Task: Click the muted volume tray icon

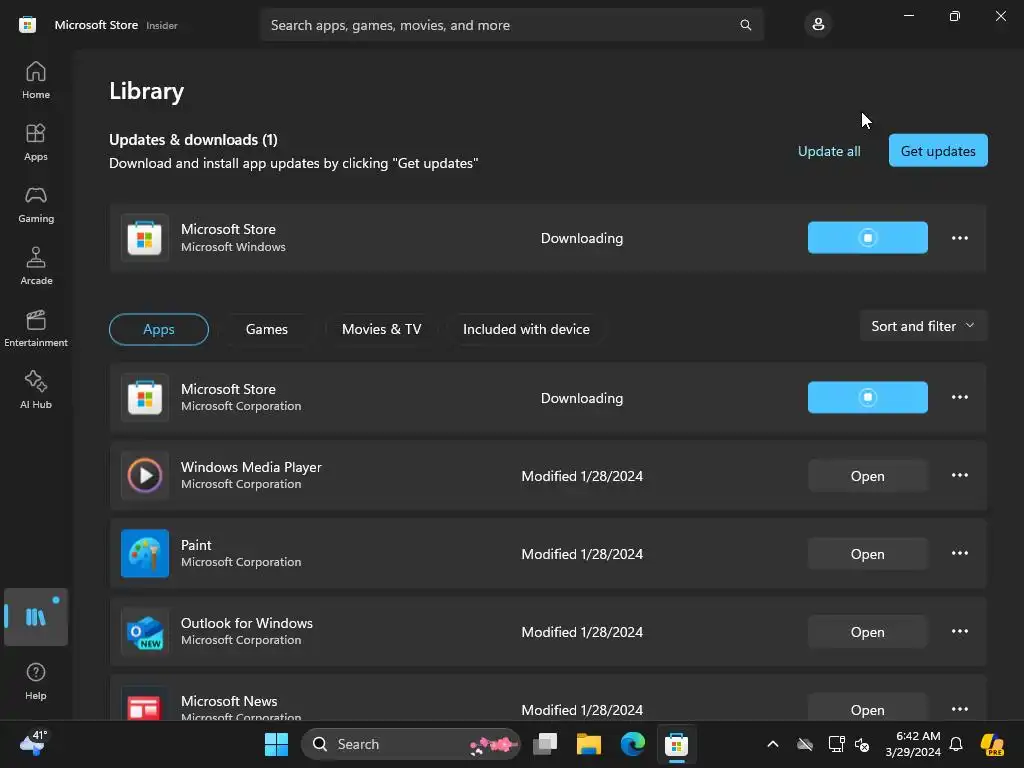Action: 862,744
